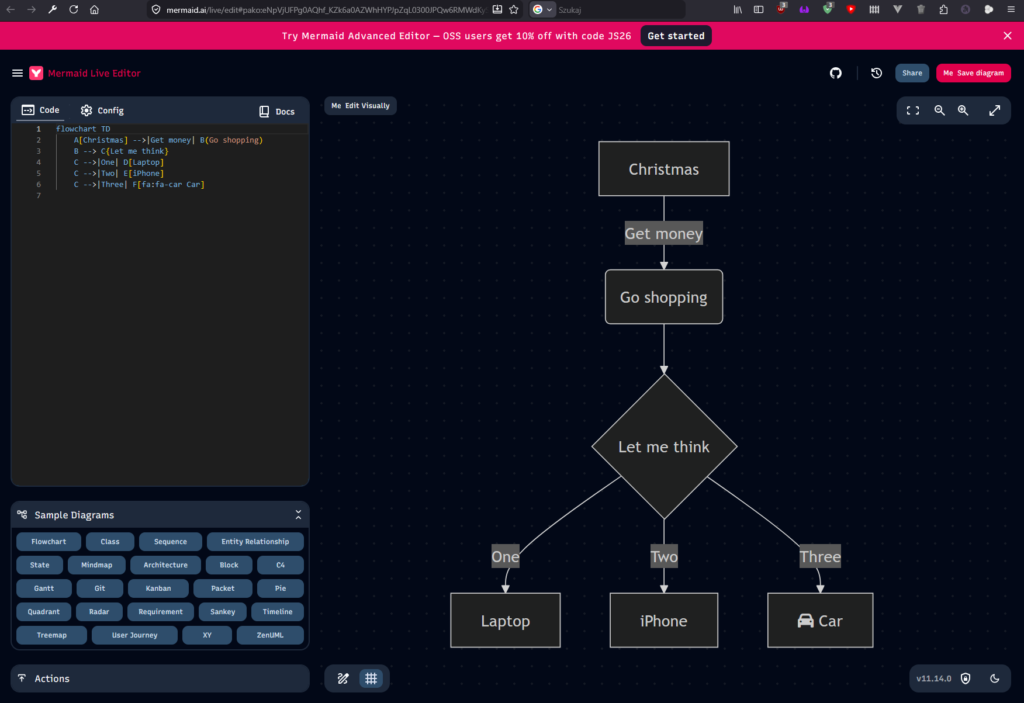Collapse the Sample Diagrams panel
Screen dimensions: 1024x703
click(x=298, y=515)
